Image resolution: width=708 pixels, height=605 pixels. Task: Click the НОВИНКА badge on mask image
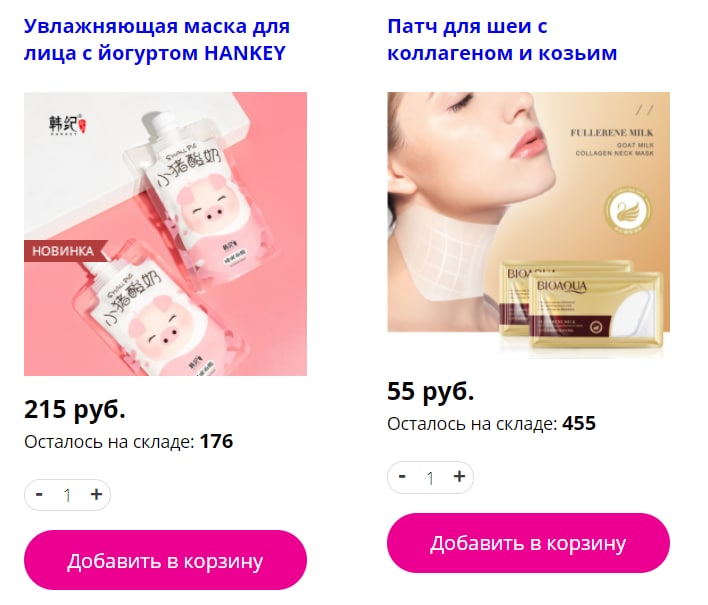point(65,251)
